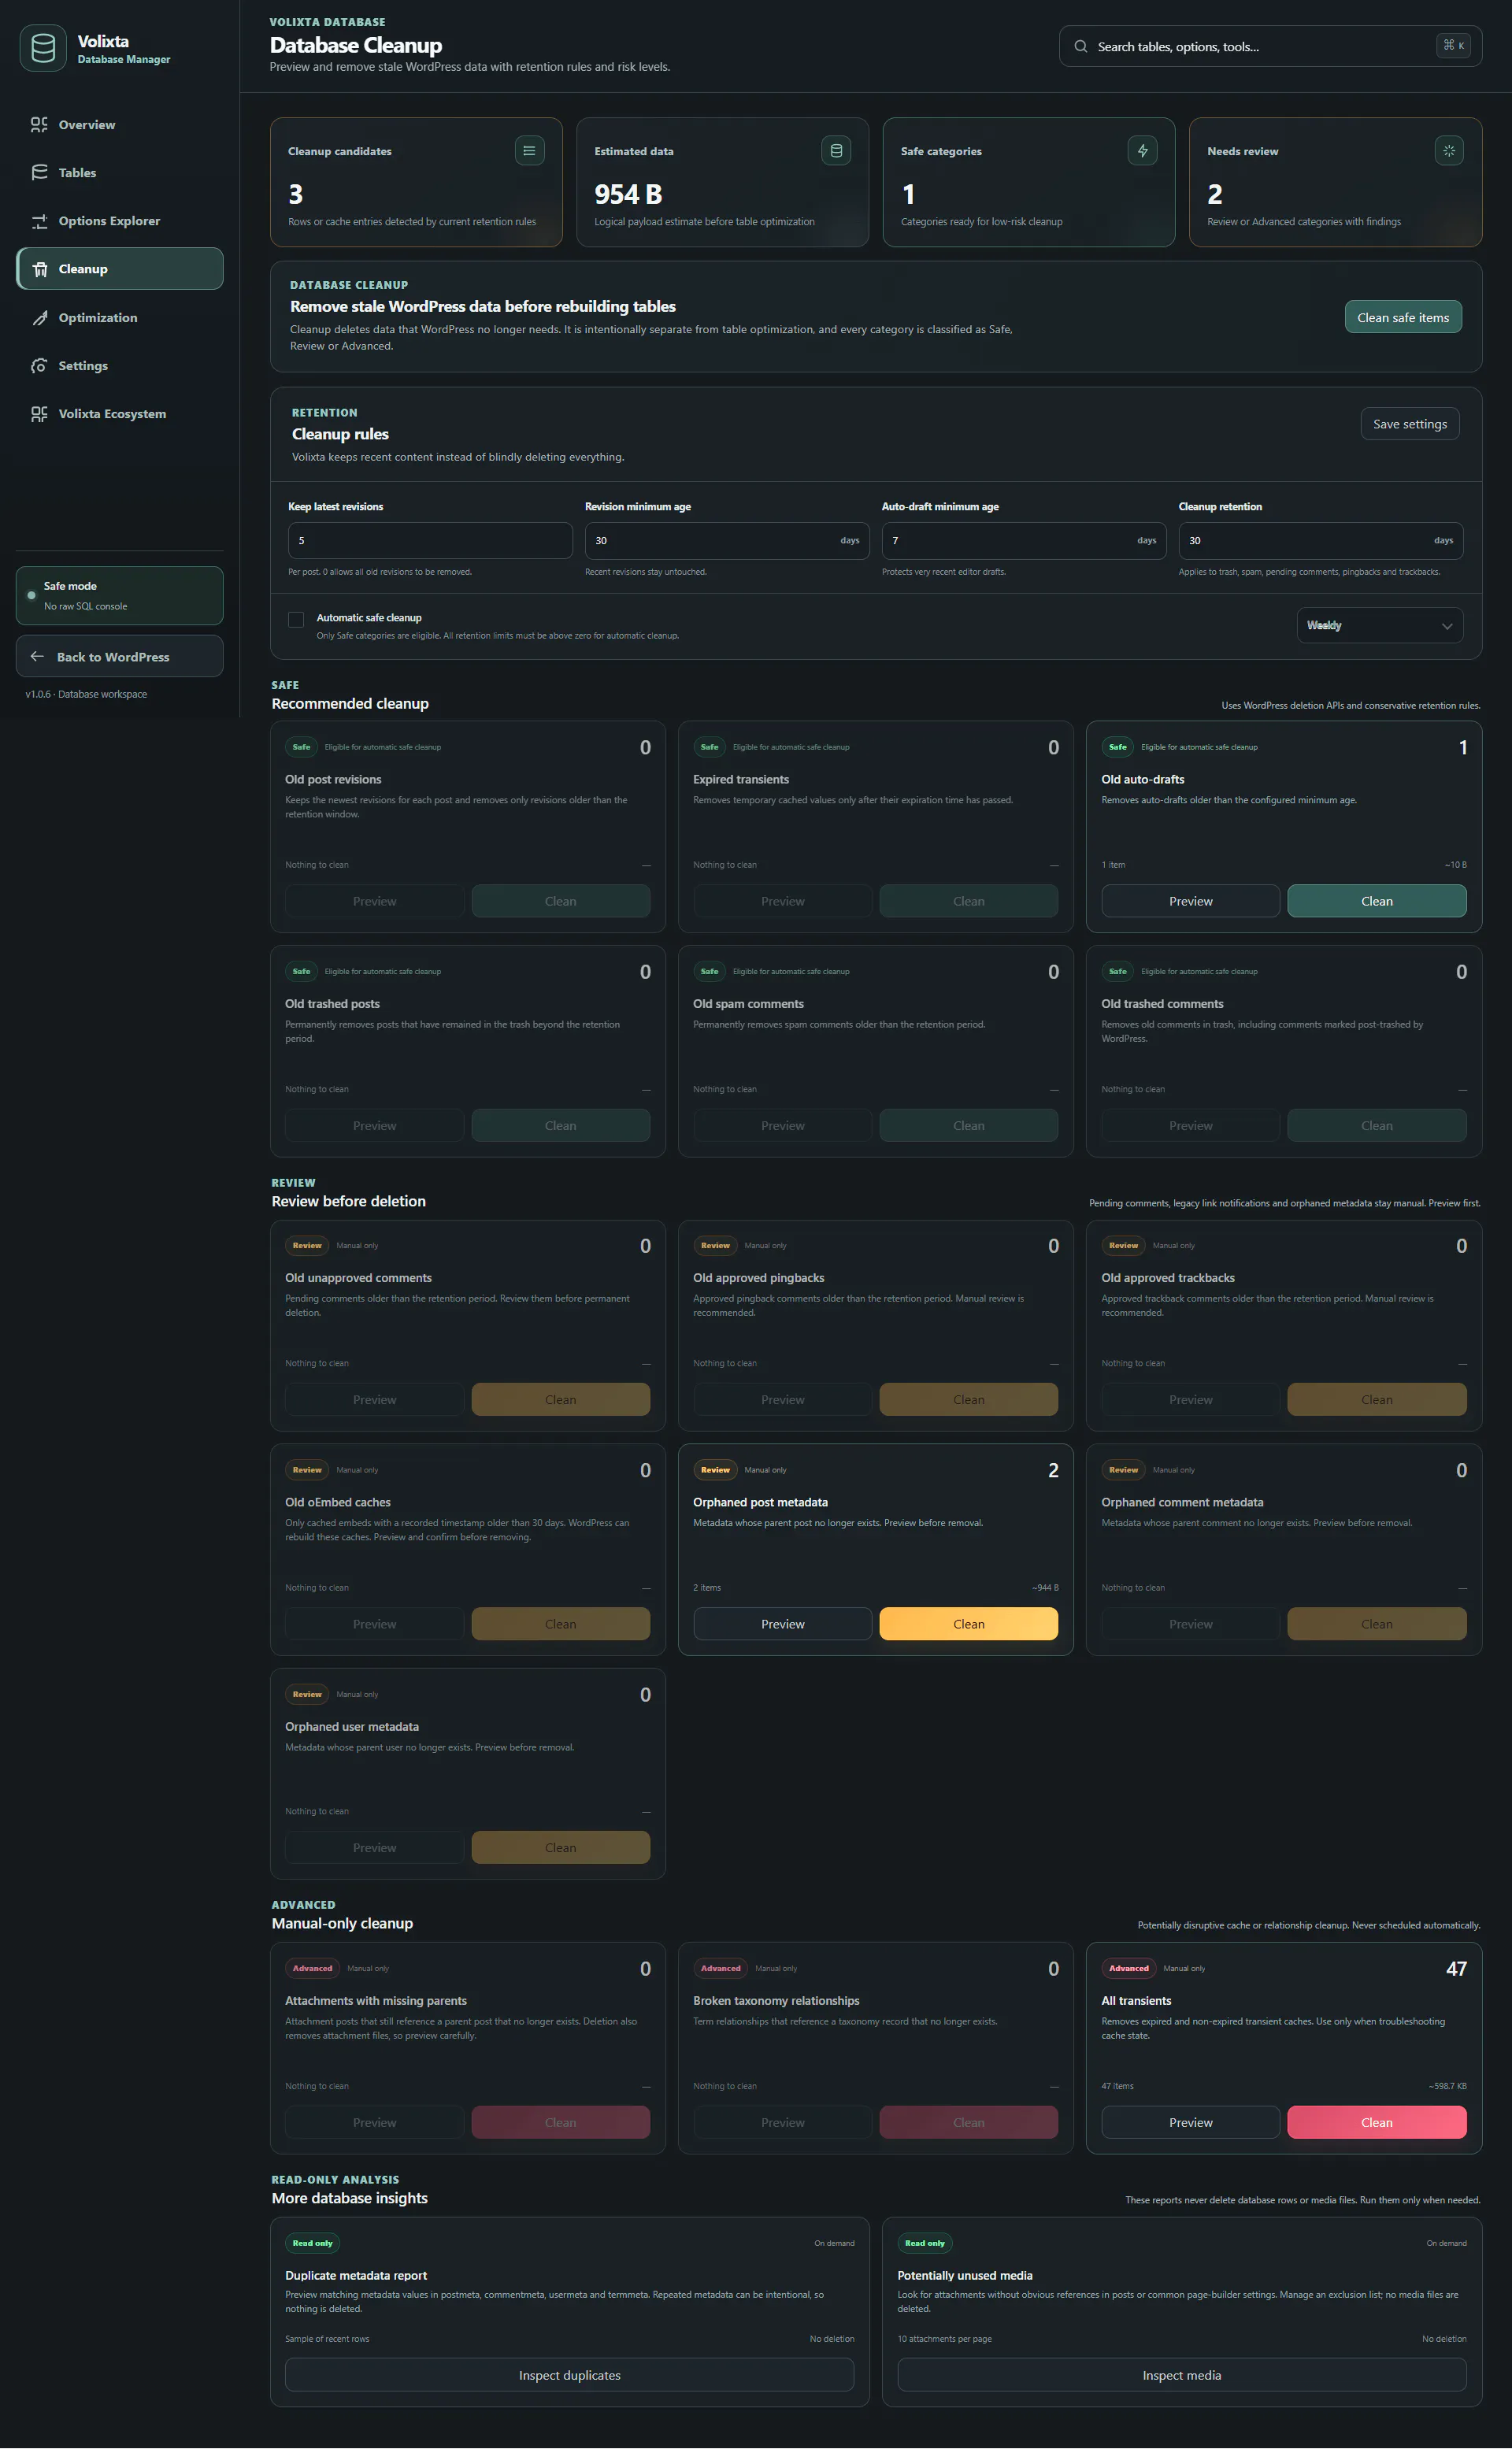Click the Revision minimum age field

(727, 541)
